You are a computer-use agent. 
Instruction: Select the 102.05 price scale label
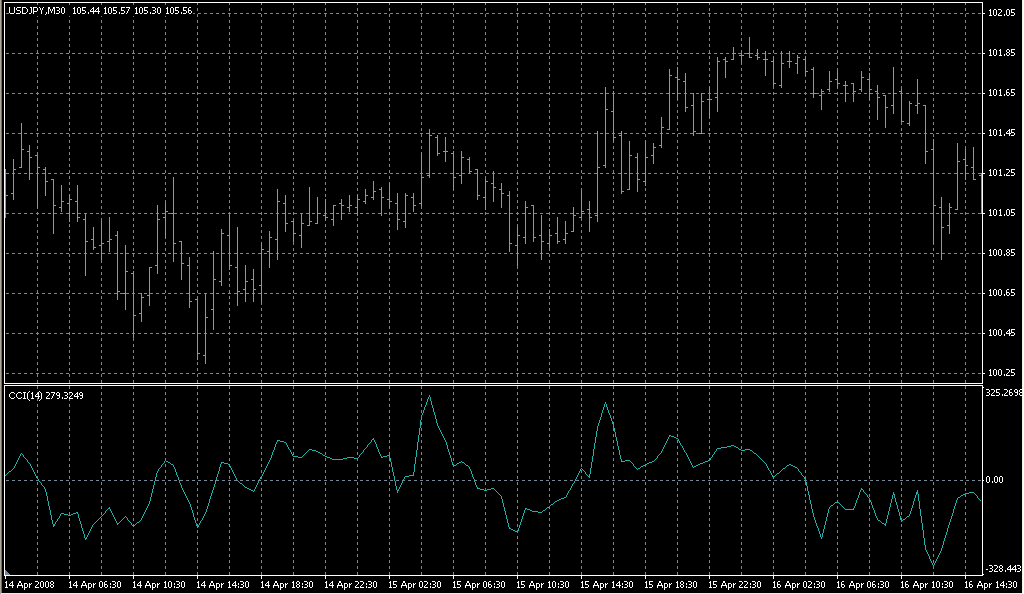[x=1001, y=13]
